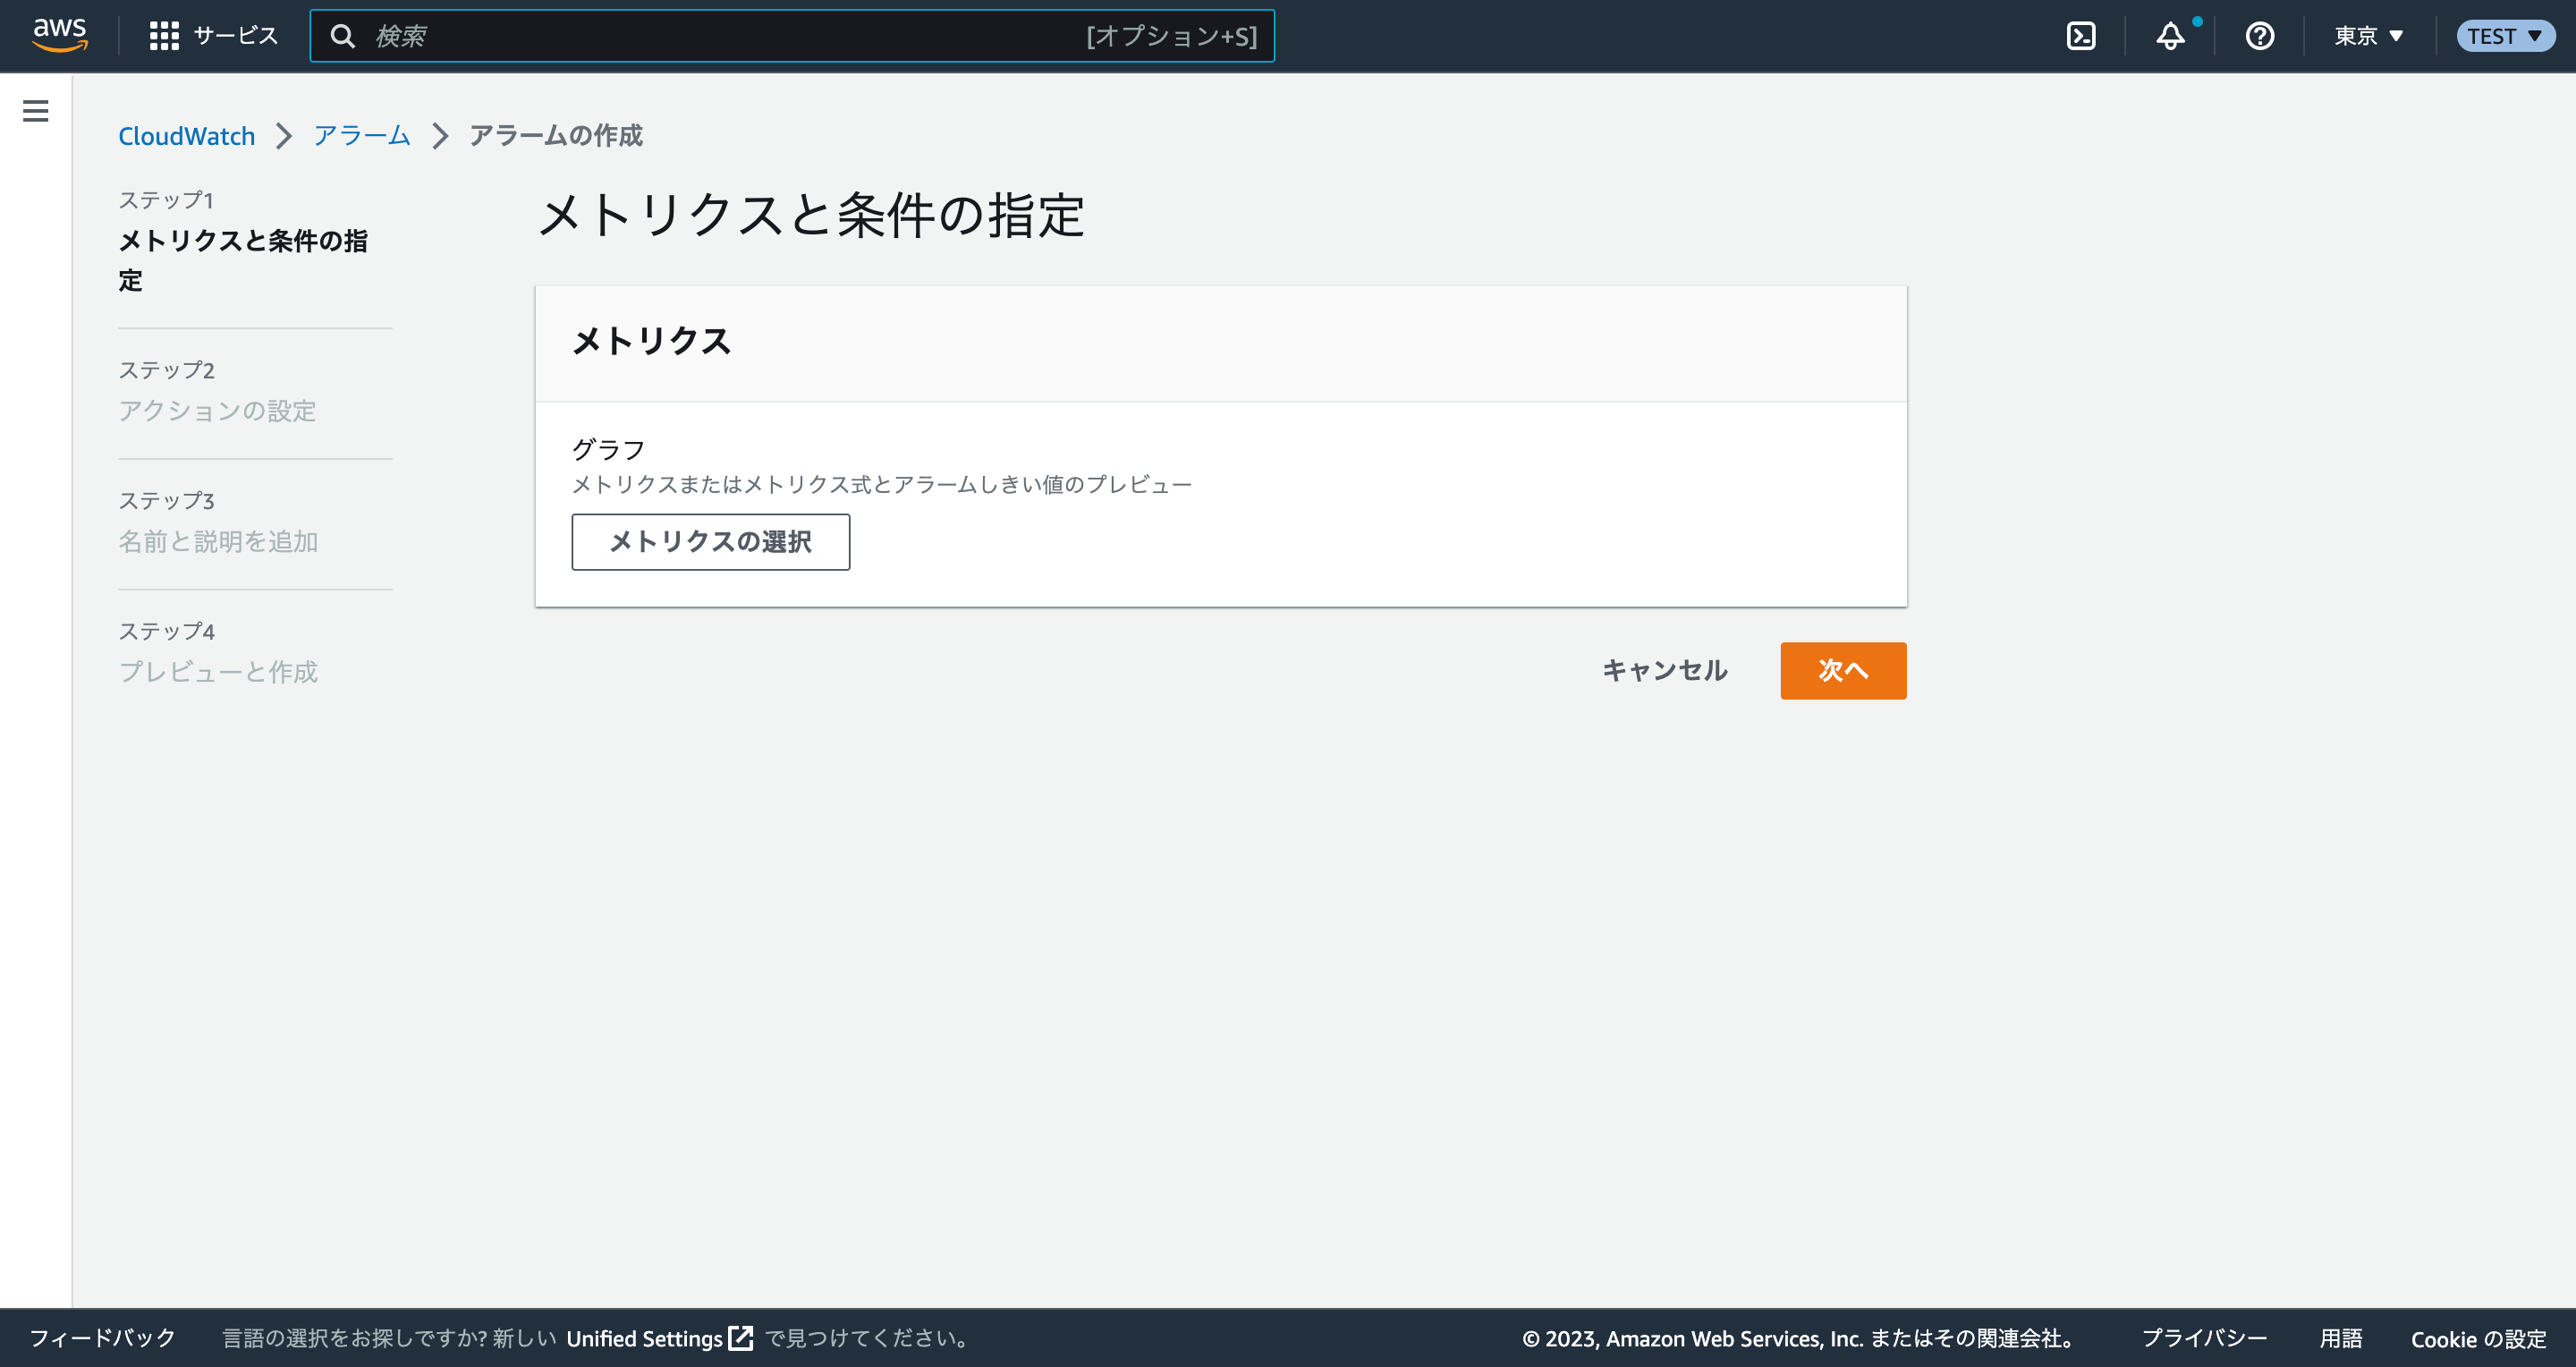Select ステップ2 アクションの設定
Screen dimensions: 2576x1367
pyautogui.click(x=217, y=411)
